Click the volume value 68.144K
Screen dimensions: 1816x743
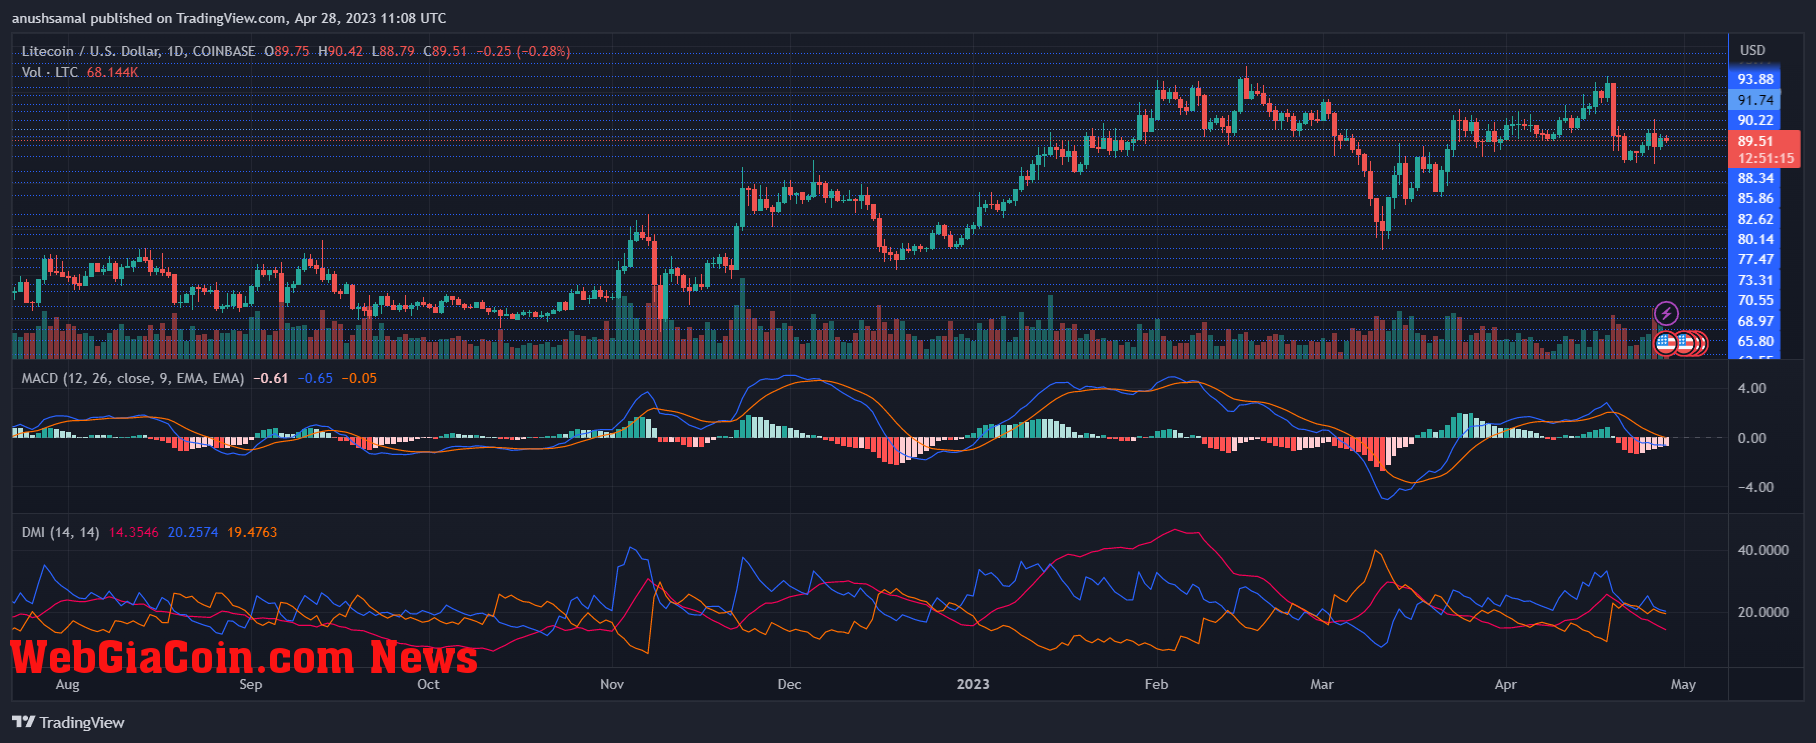pyautogui.click(x=112, y=72)
